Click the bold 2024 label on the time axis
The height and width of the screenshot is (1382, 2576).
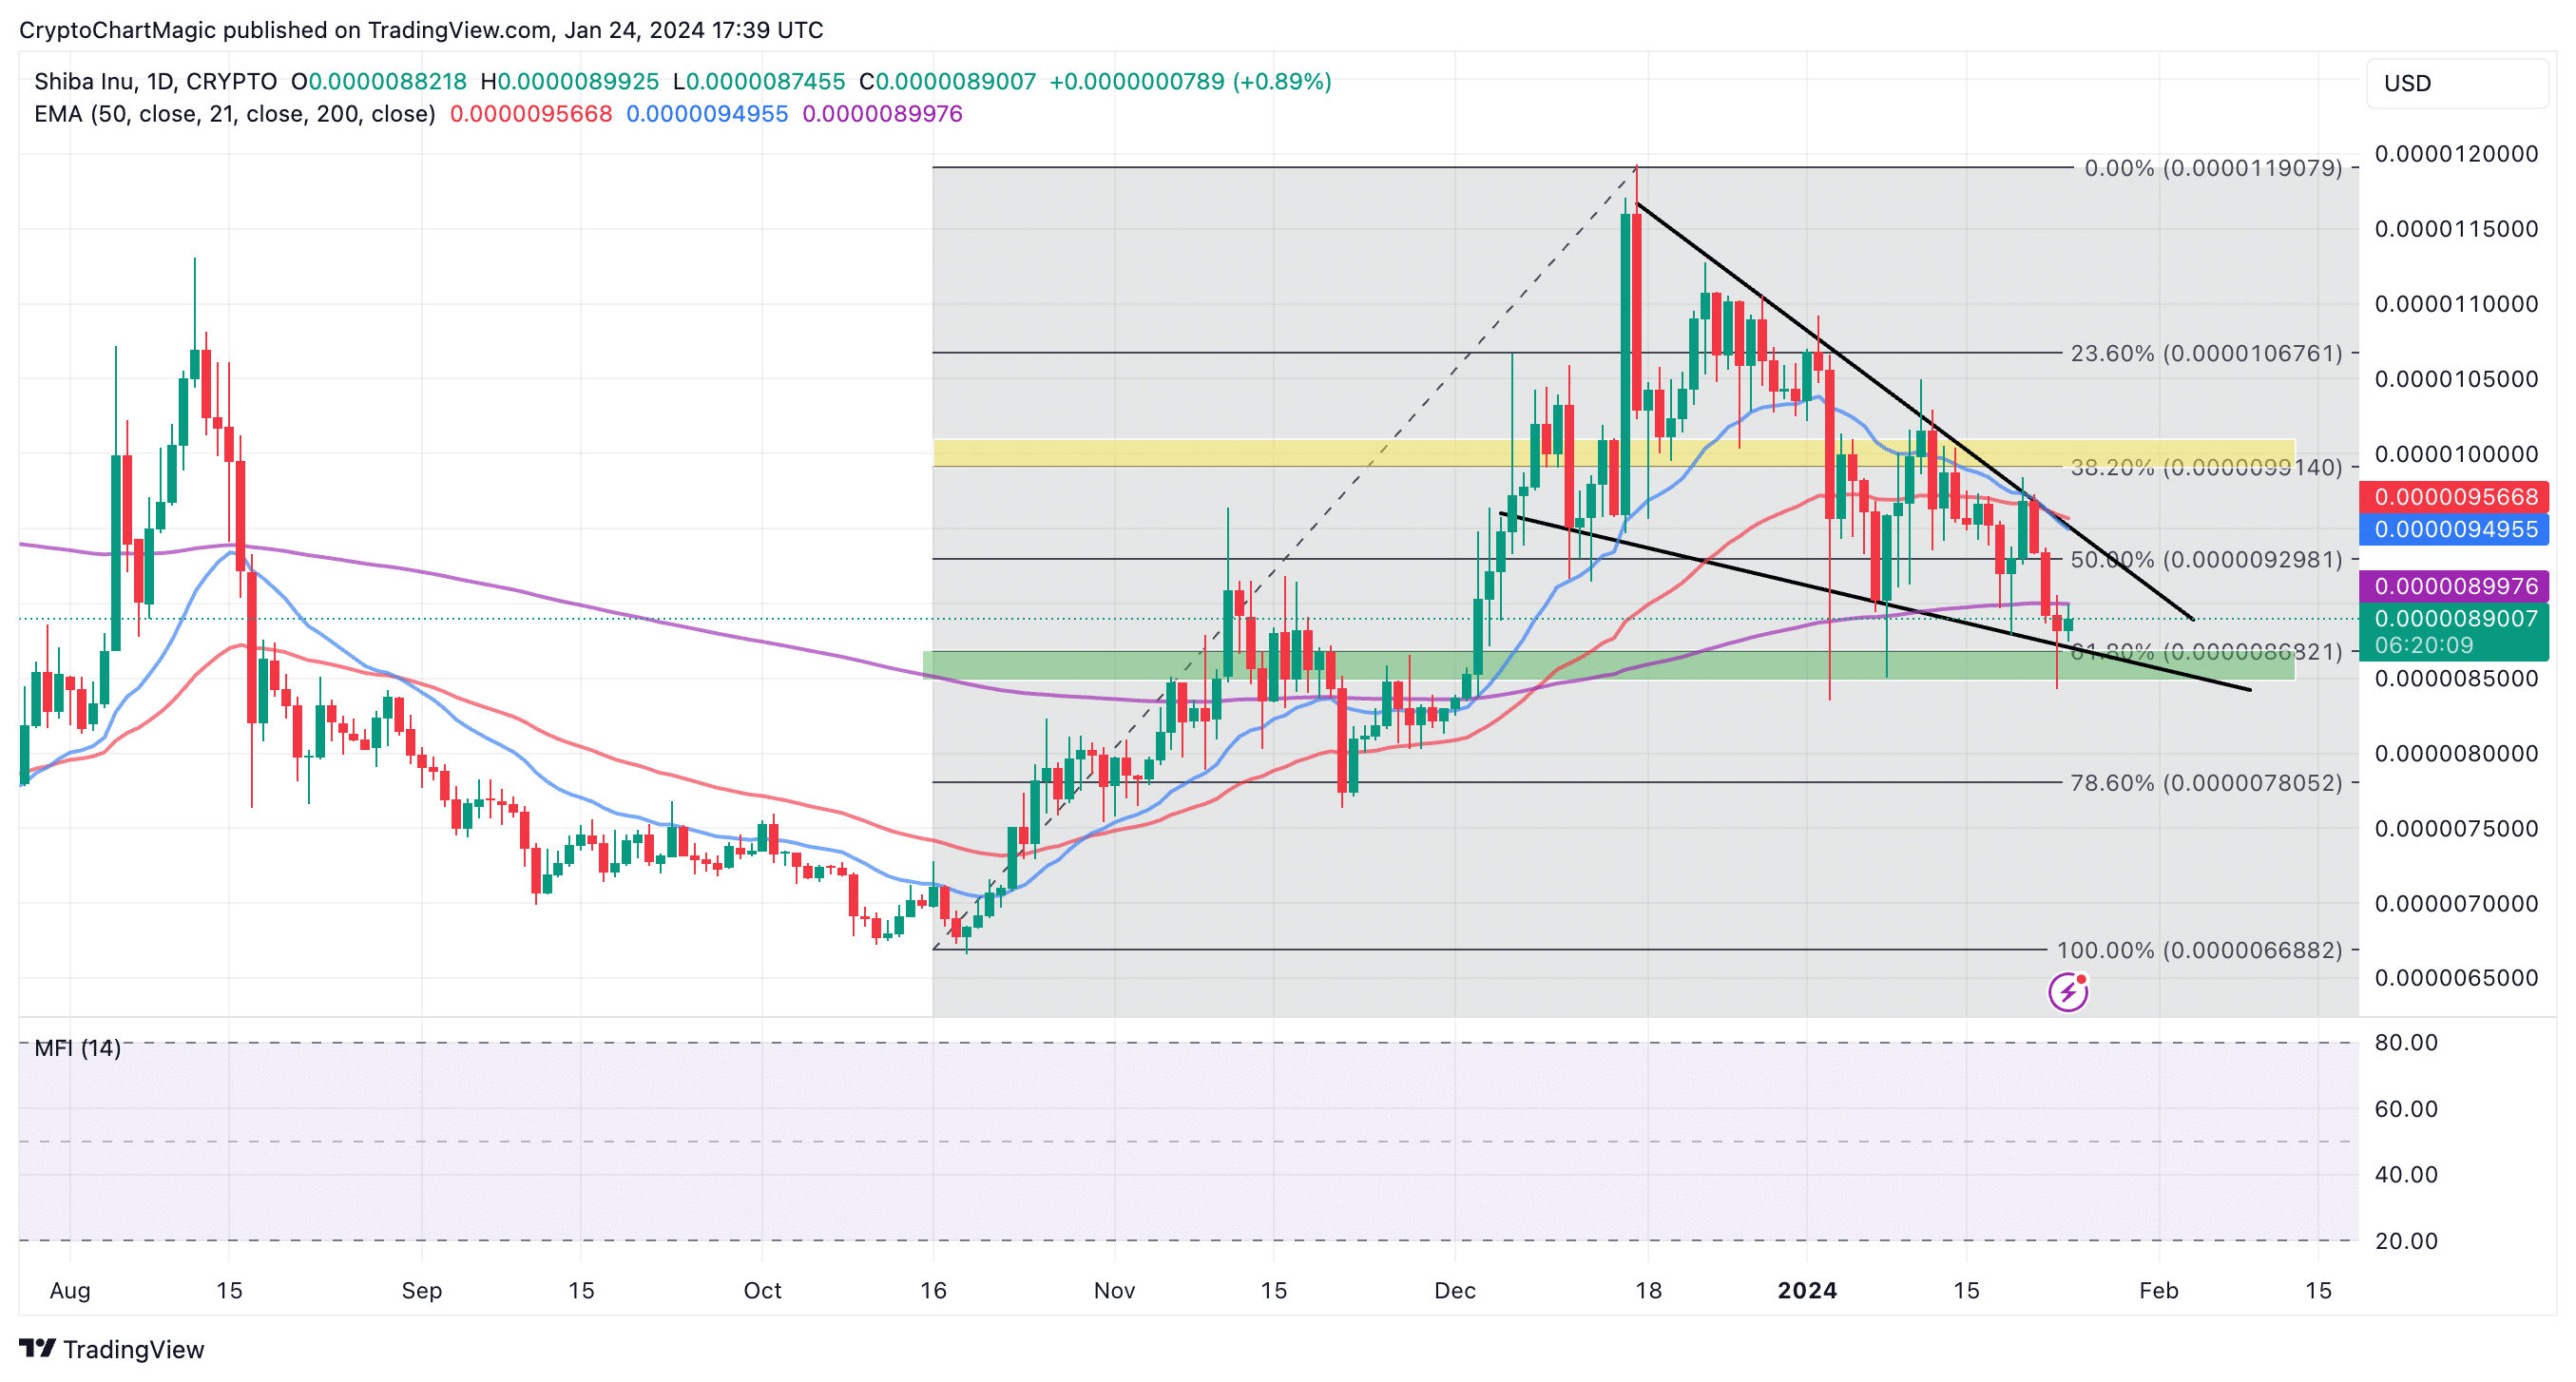(1807, 1291)
